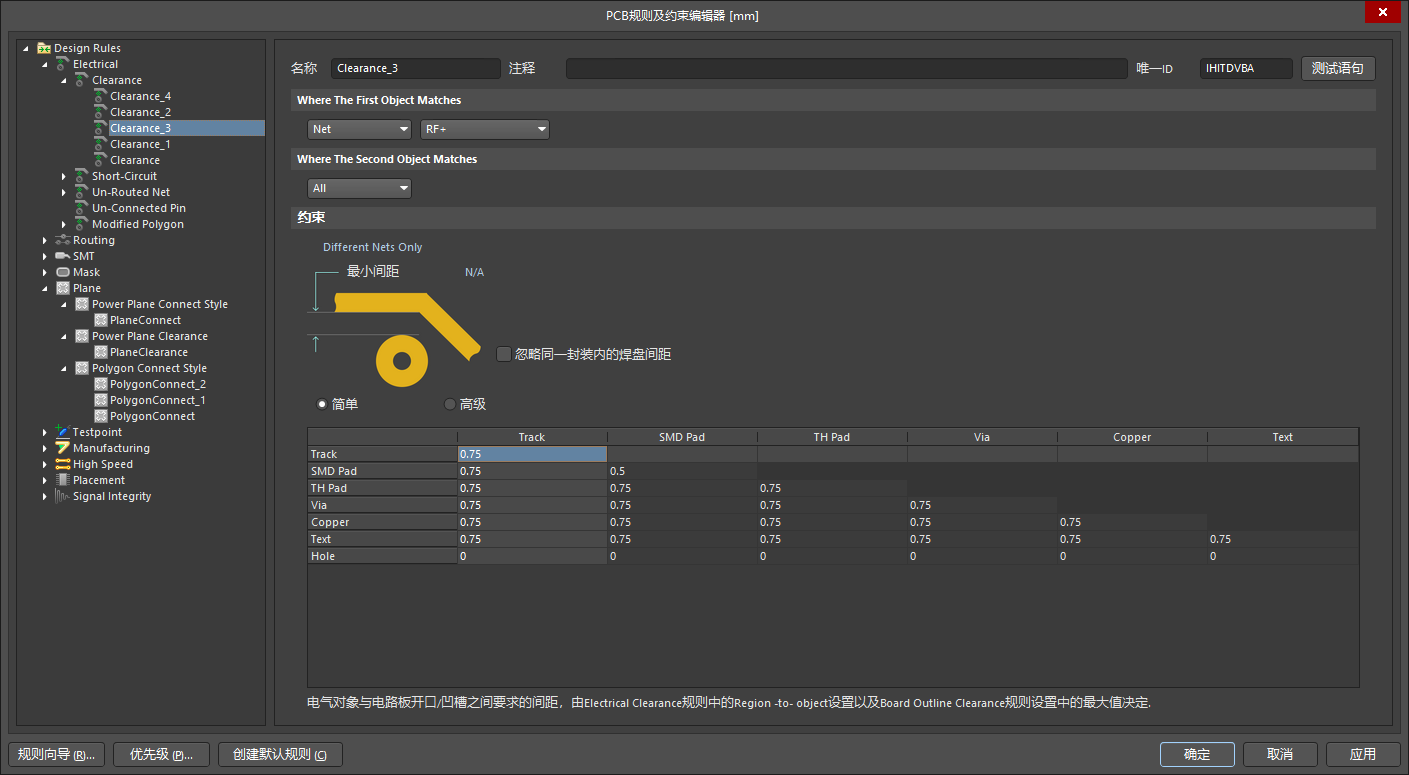Click the 应用 apply button

point(1363,754)
